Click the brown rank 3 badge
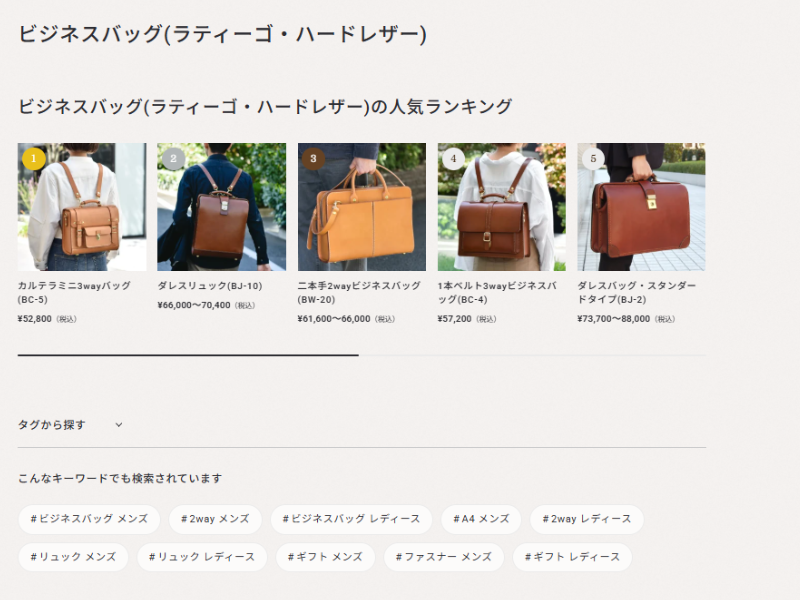The image size is (800, 600). (x=313, y=159)
